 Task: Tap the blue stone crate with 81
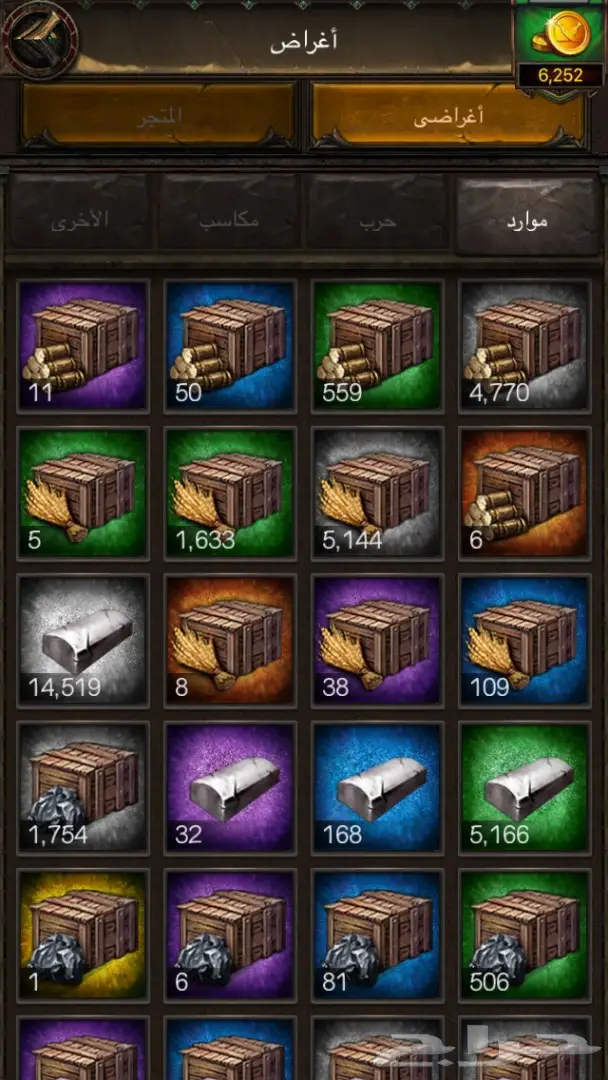click(x=378, y=935)
